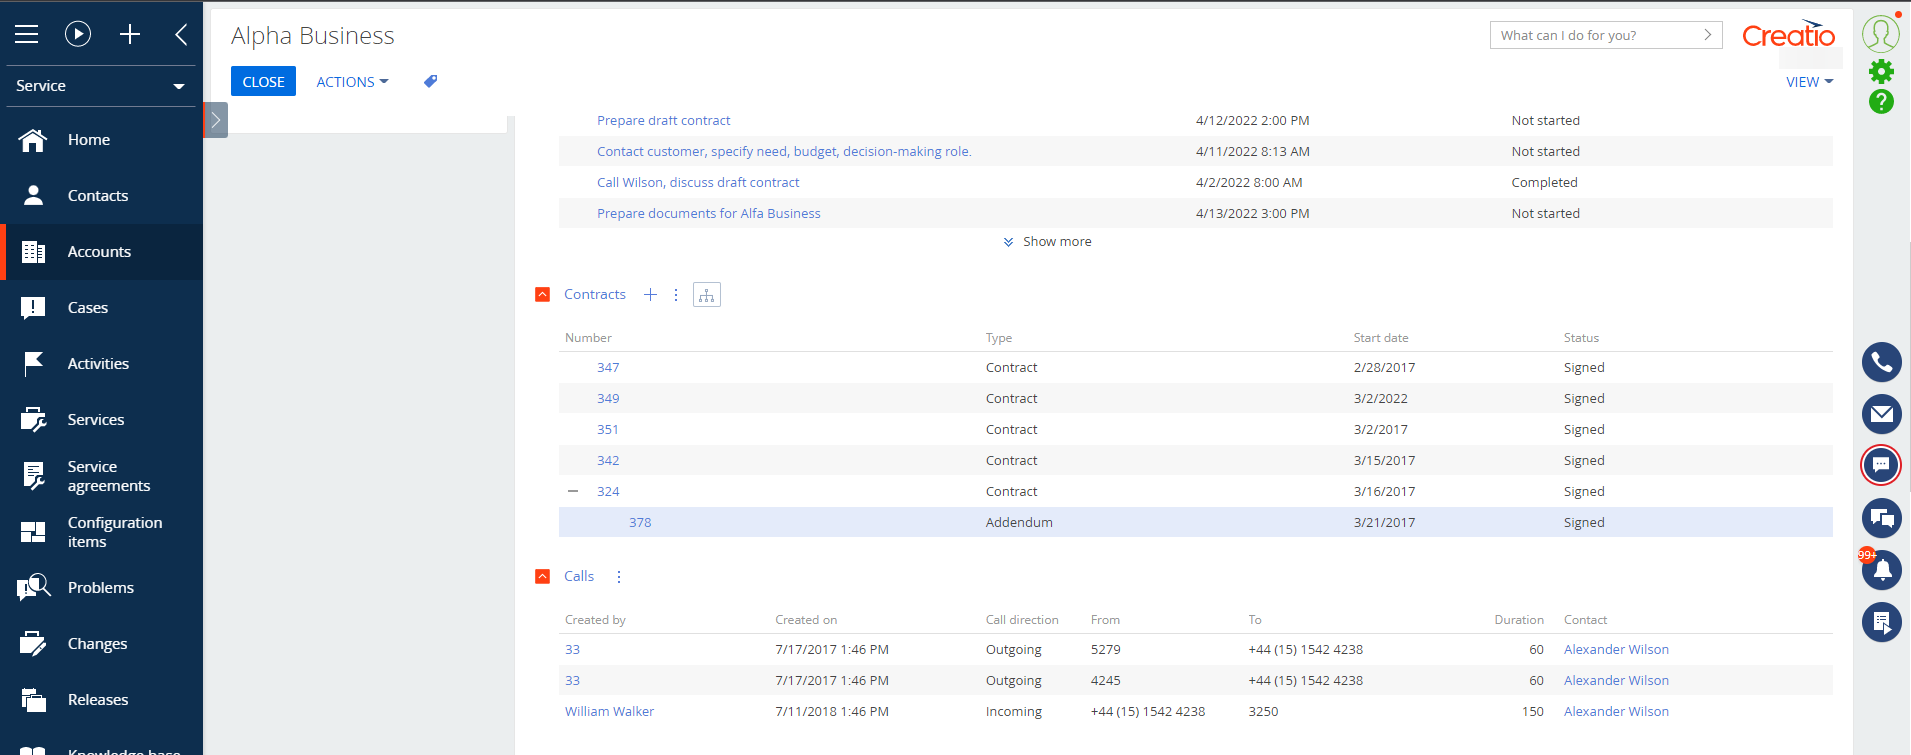The width and height of the screenshot is (1911, 755).
Task: Open the run process play button
Action: pyautogui.click(x=78, y=34)
